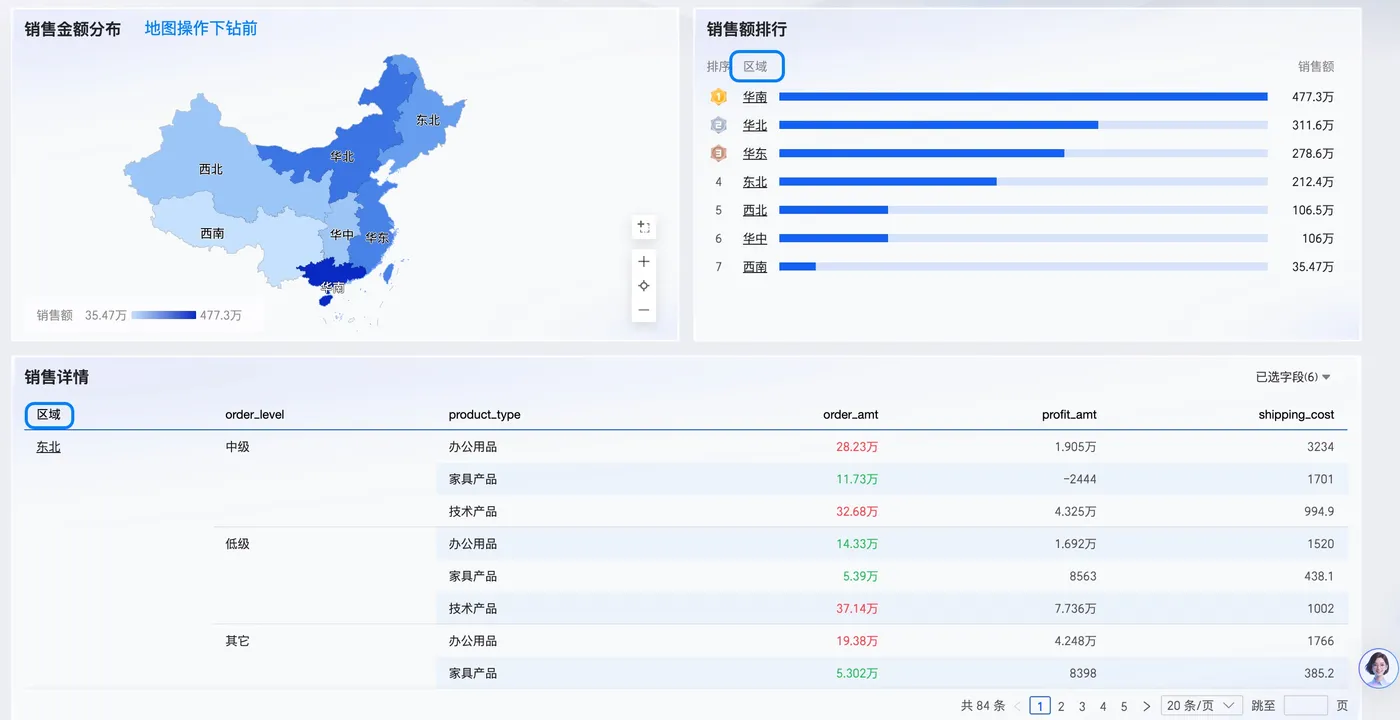Select the 华中 region on the map

tap(341, 235)
